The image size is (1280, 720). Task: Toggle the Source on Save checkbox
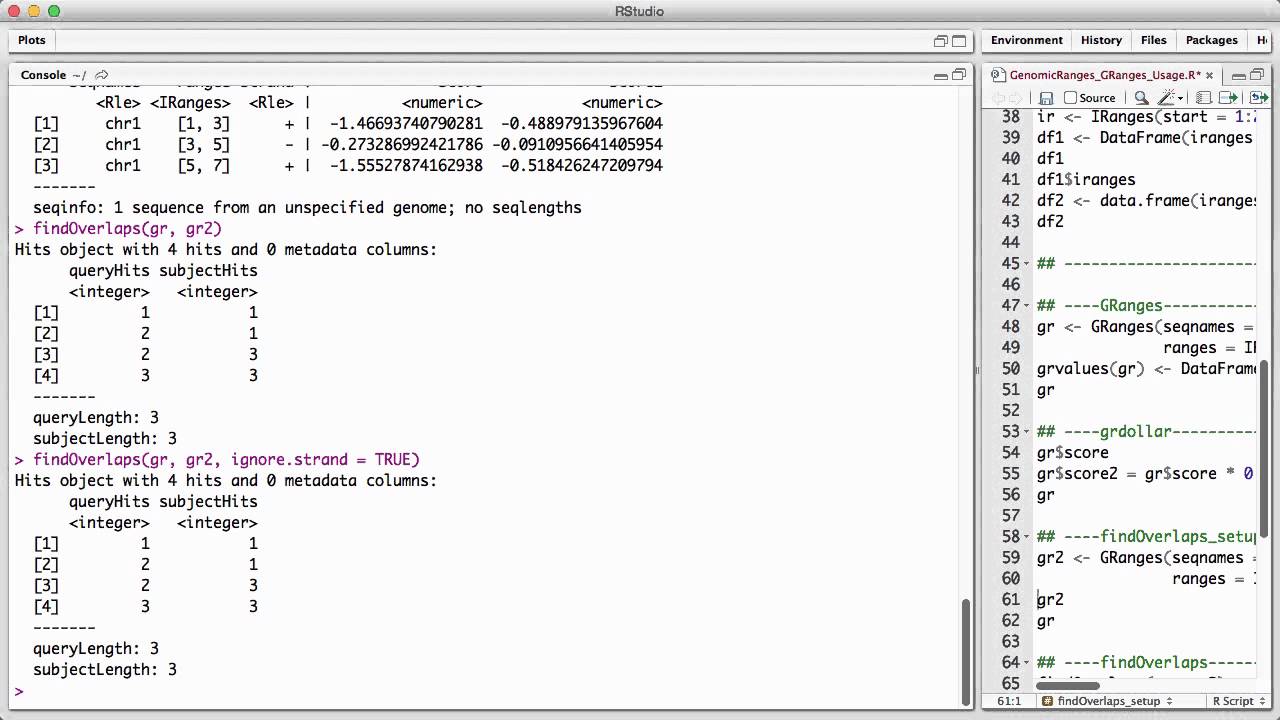(x=1070, y=98)
